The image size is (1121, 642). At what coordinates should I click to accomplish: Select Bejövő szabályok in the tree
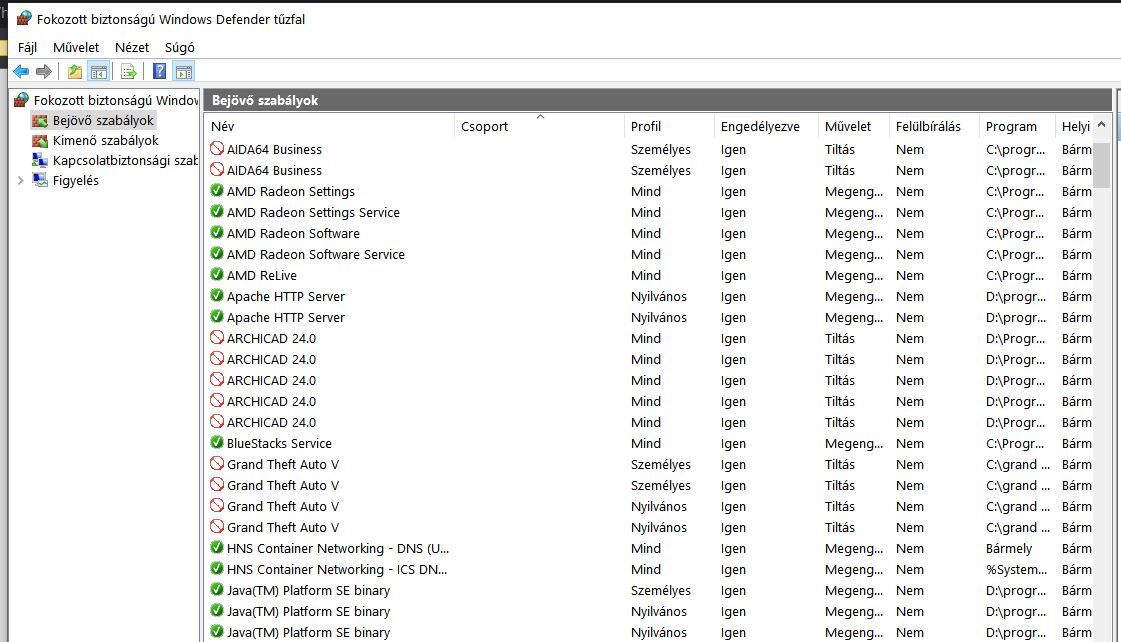(103, 120)
